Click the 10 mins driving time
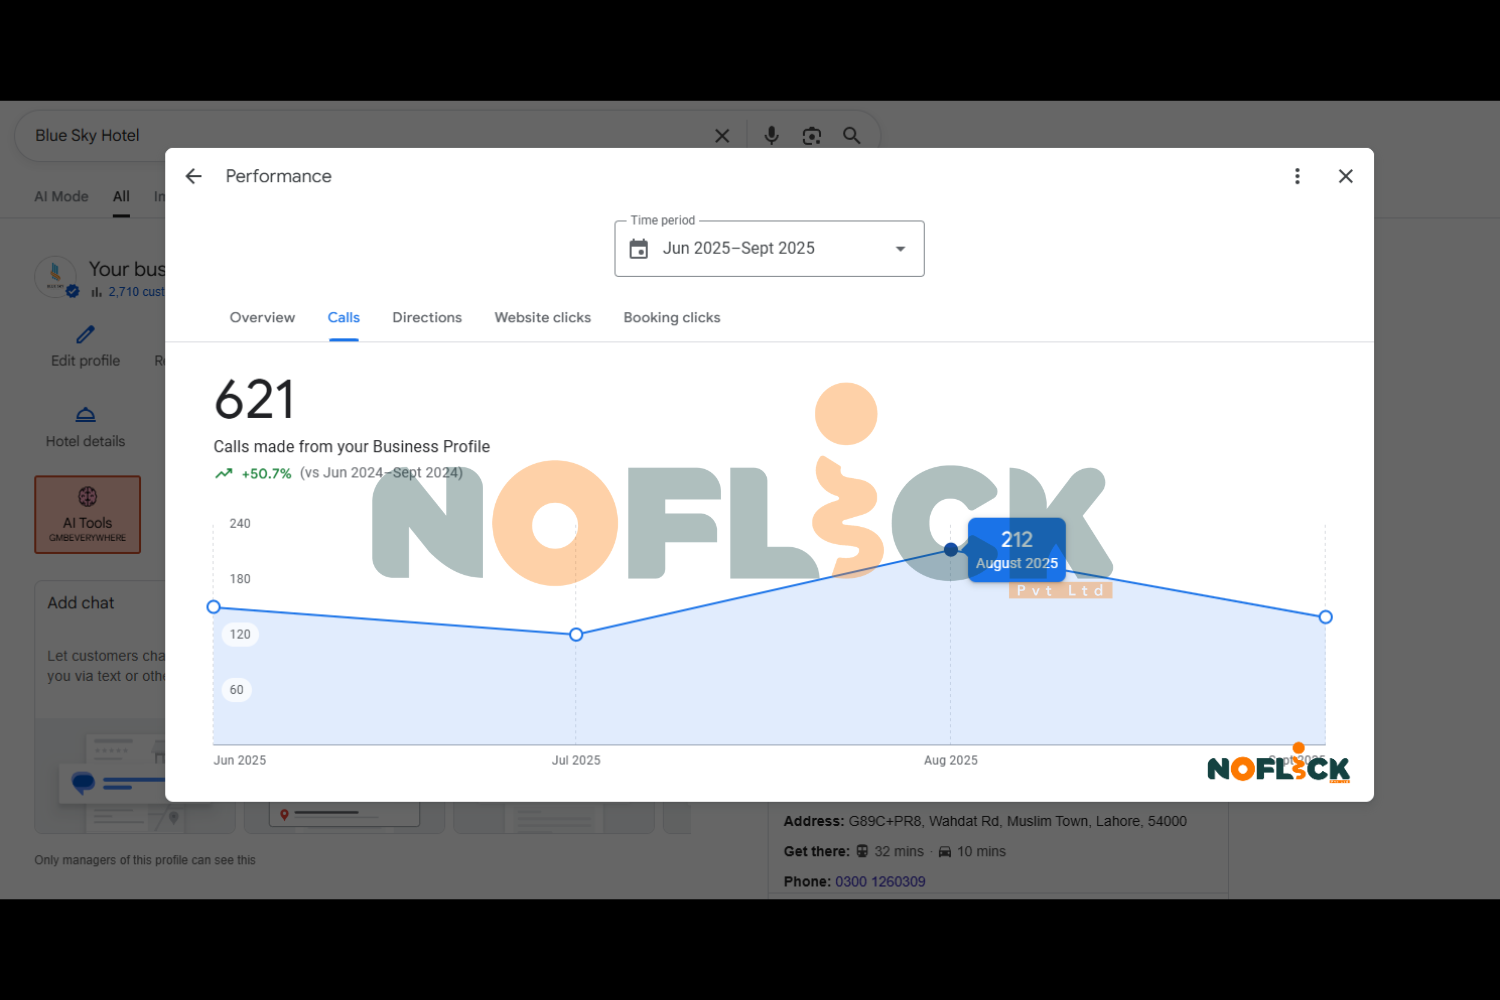 click(981, 851)
